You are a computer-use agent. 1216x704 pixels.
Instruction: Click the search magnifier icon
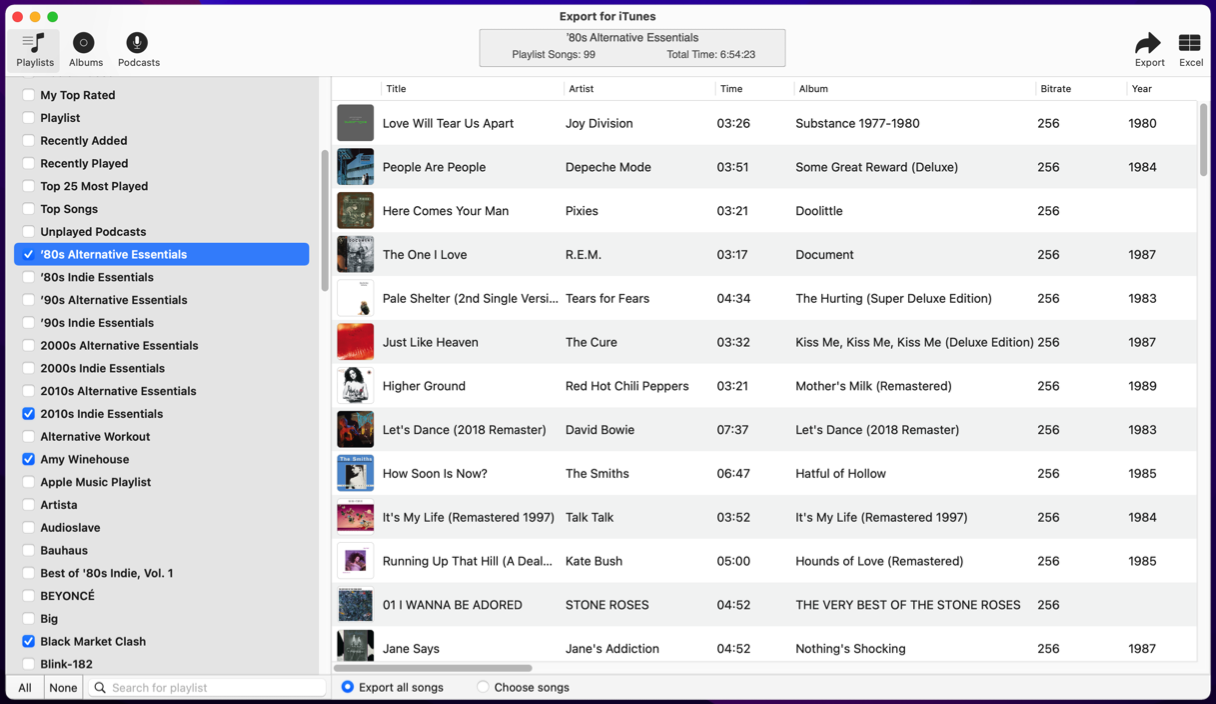point(100,688)
